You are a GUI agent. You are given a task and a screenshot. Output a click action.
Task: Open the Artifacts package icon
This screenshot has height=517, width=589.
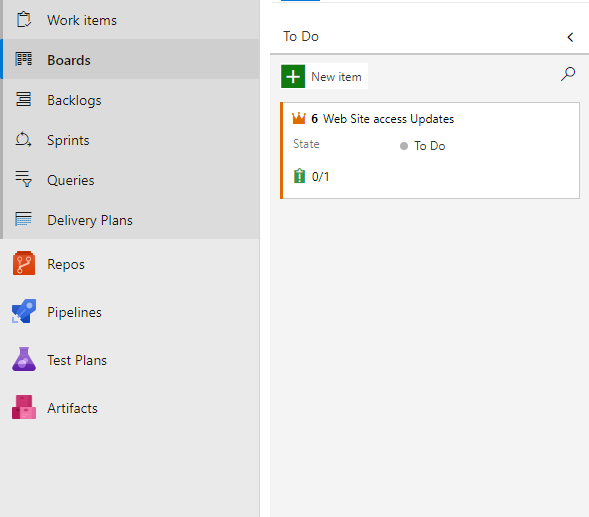24,407
